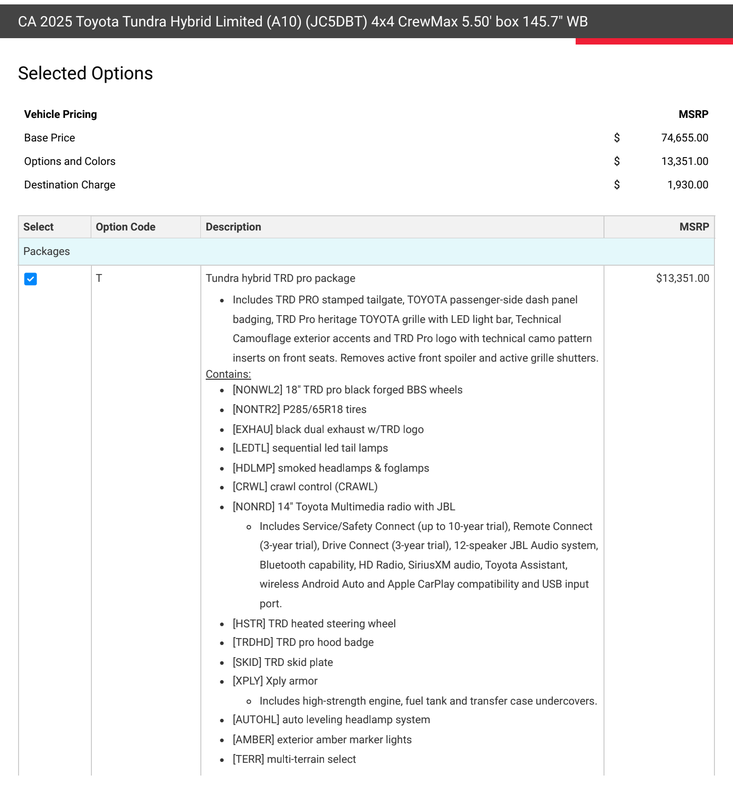Click the Base Price label
Viewport: 733px width, 800px height.
click(x=49, y=138)
